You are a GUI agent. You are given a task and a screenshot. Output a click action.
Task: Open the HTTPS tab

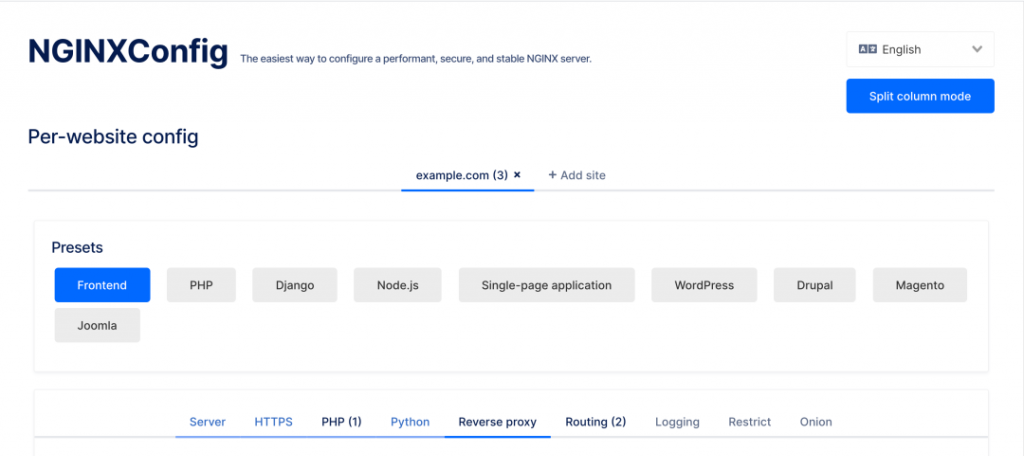point(274,422)
